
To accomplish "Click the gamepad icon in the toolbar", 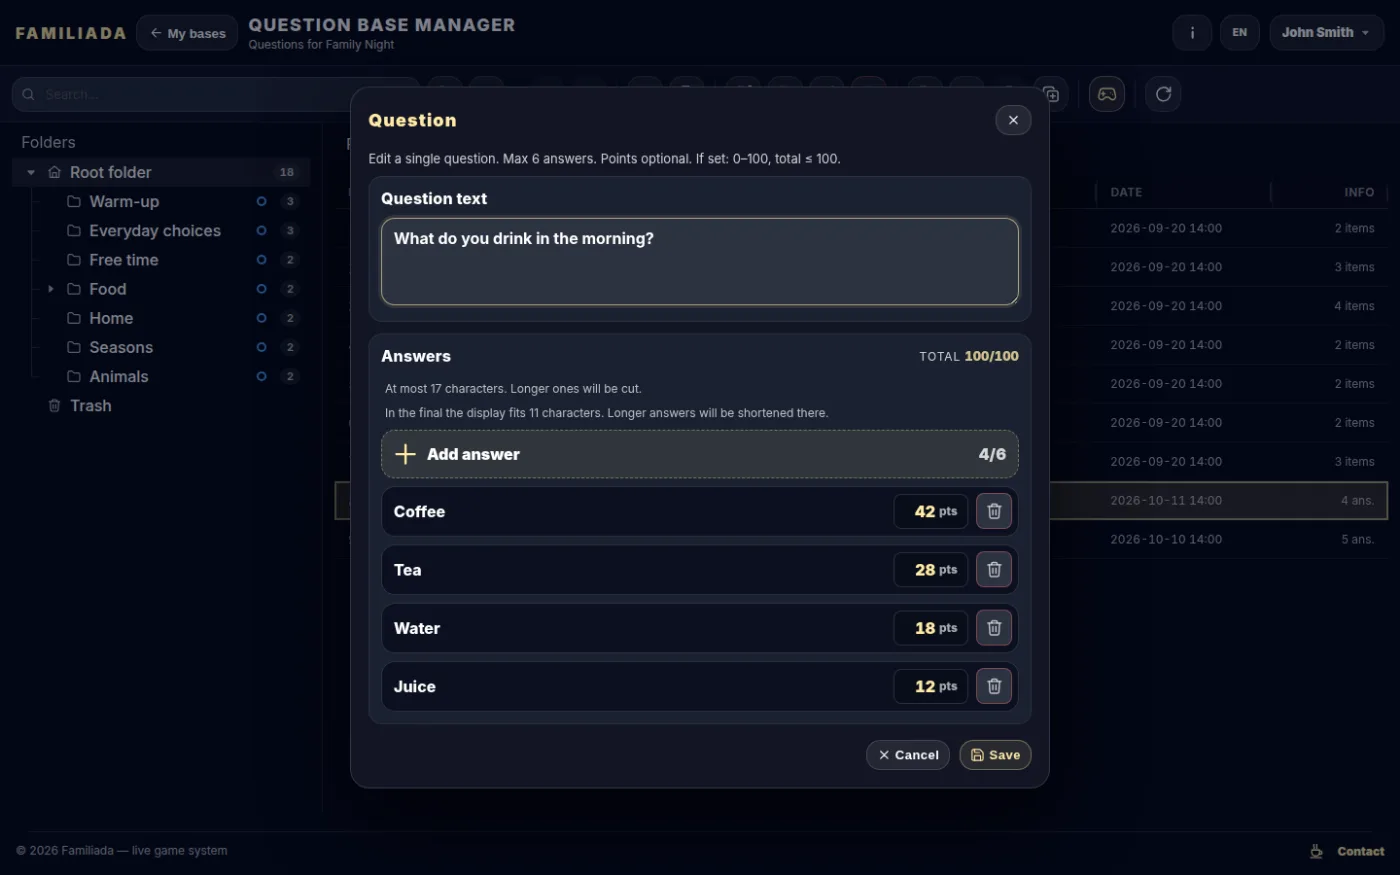I will point(1107,94).
